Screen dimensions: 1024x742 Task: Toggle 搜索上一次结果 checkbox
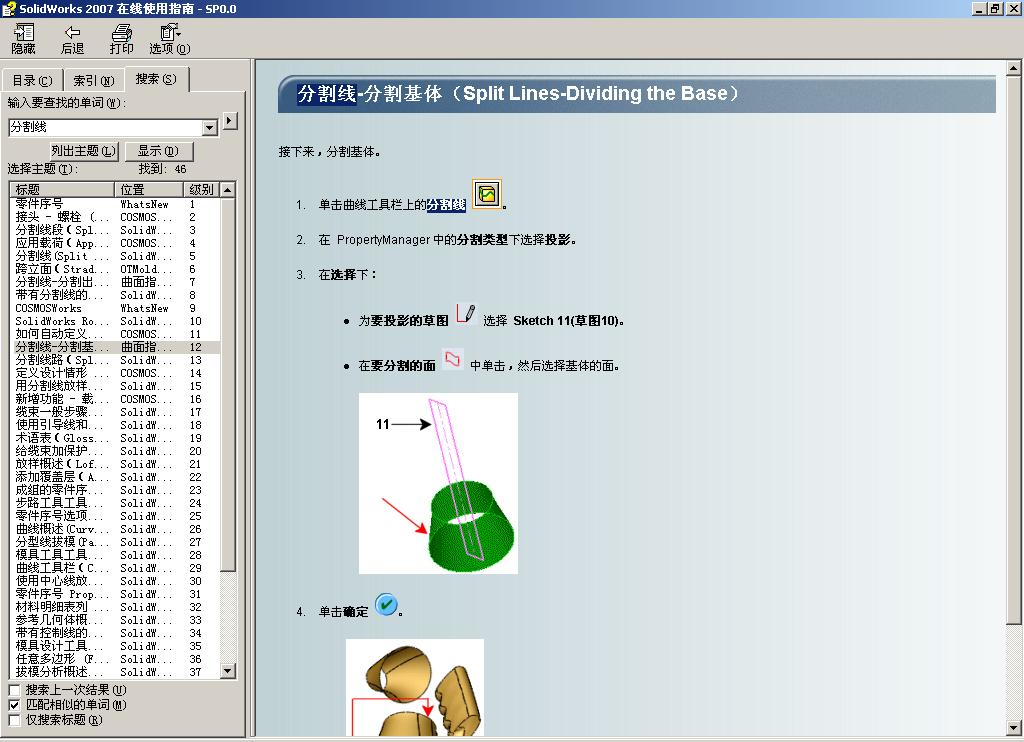click(14, 690)
